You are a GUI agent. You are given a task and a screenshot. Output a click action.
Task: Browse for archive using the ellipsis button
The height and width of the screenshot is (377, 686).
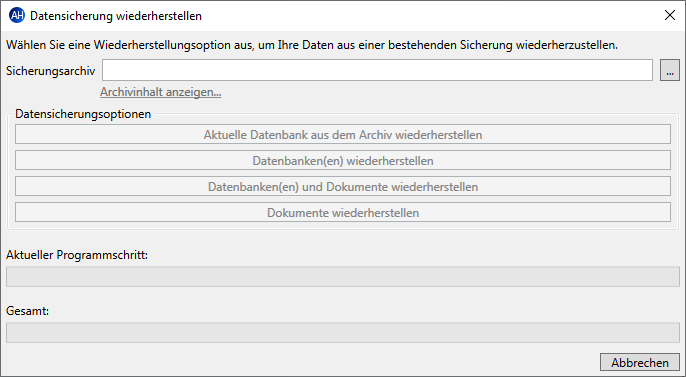click(669, 70)
